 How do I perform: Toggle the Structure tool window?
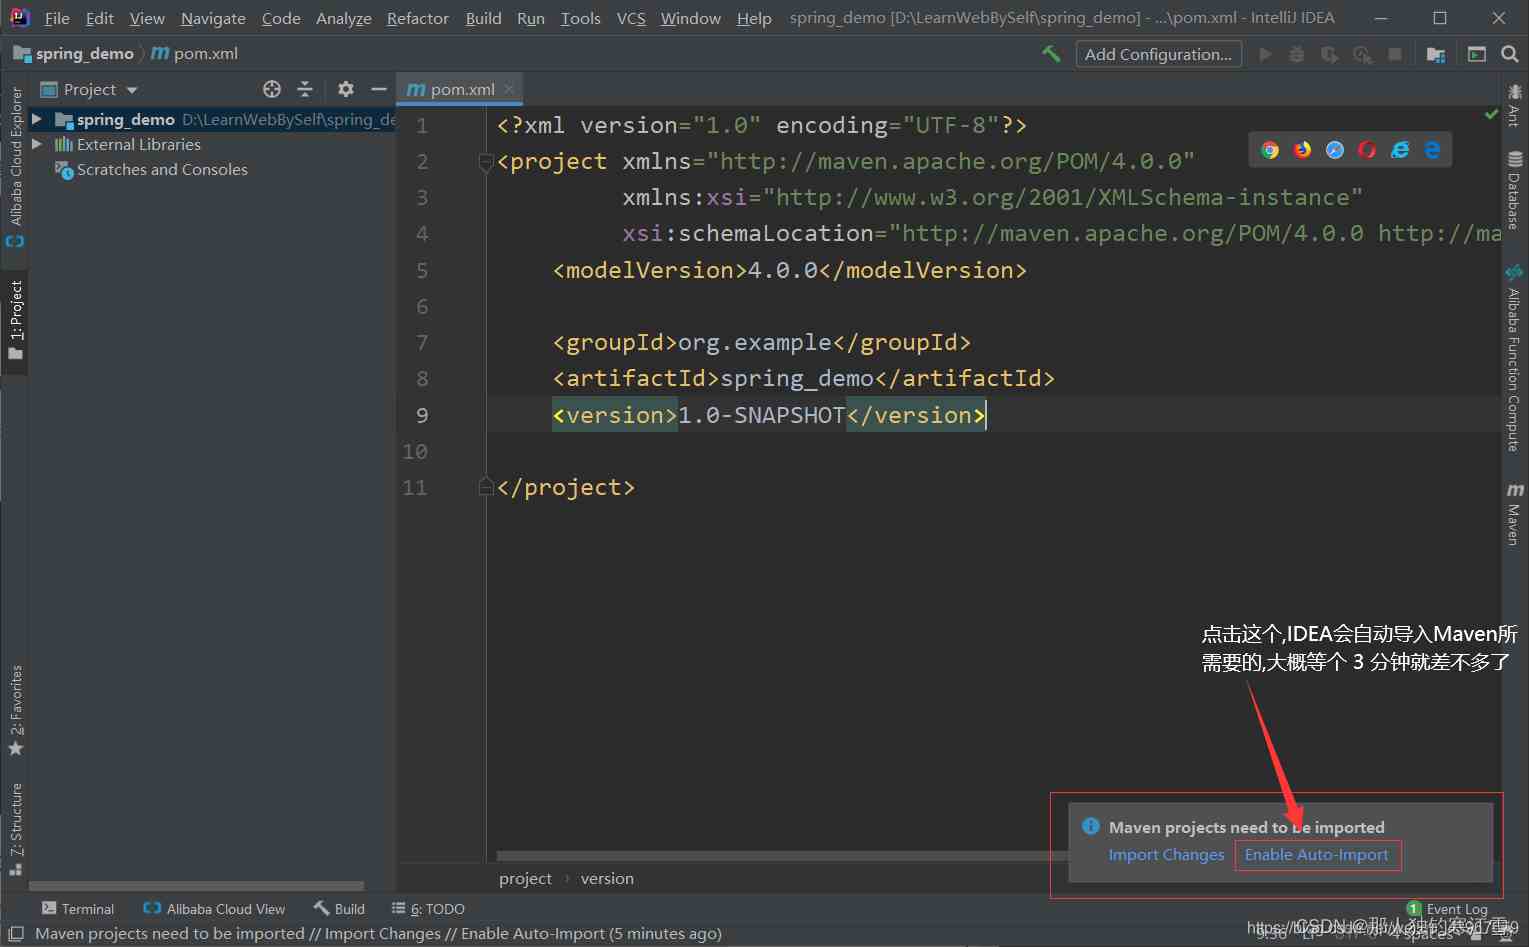[x=15, y=828]
